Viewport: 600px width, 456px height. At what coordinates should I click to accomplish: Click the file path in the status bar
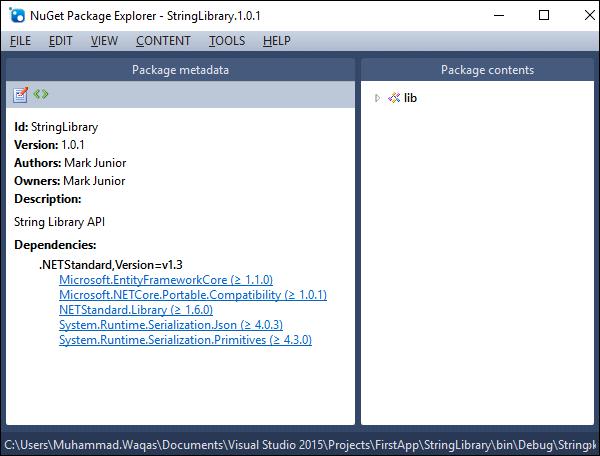coord(300,445)
